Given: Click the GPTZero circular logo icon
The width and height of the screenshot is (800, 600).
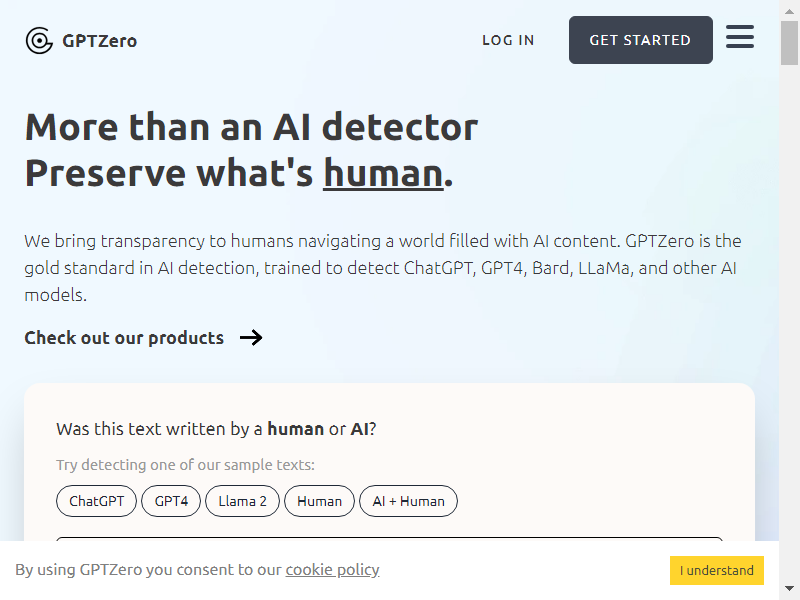Looking at the screenshot, I should (37, 40).
